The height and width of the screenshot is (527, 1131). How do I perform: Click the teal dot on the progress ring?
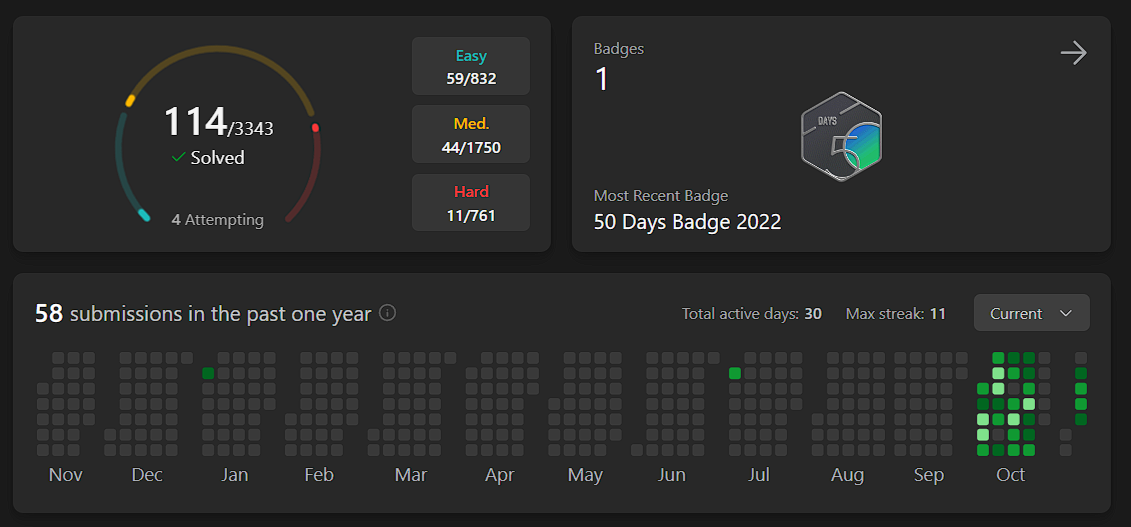pyautogui.click(x=144, y=215)
